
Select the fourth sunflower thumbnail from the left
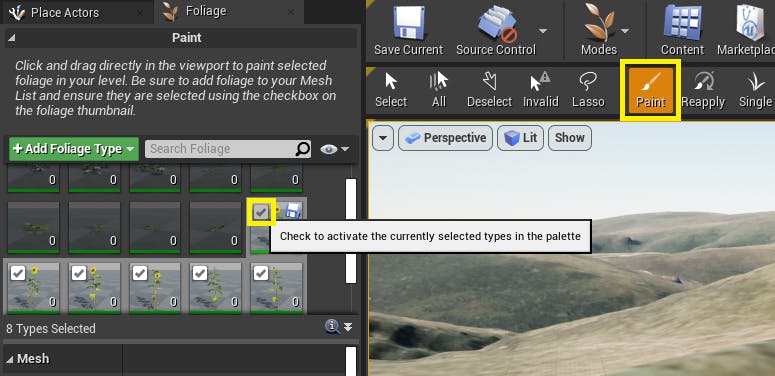215,288
